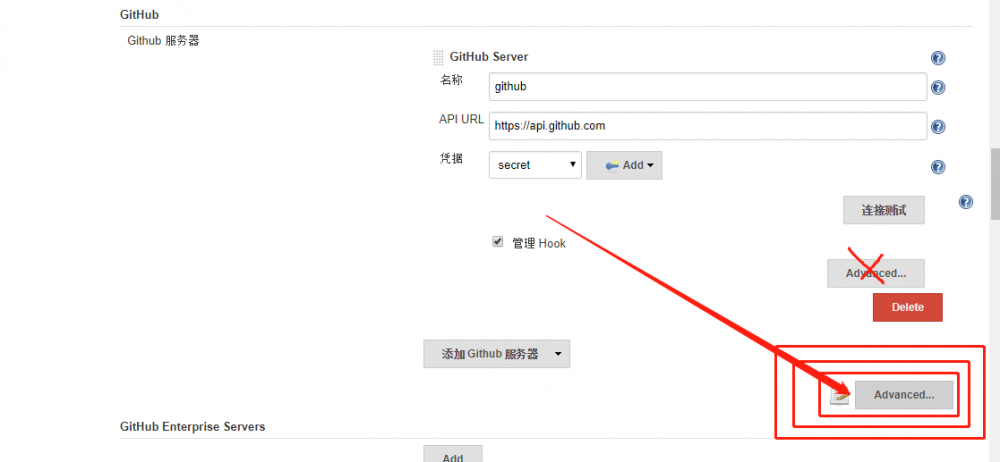Open help icon beside API URL field
This screenshot has height=462, width=1000.
(x=938, y=127)
